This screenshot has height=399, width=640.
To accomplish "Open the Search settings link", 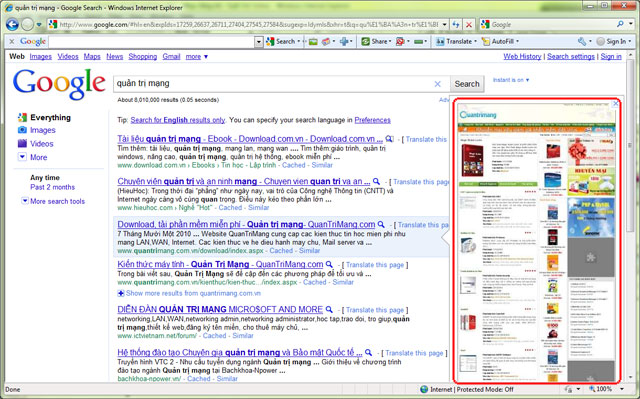I will pos(571,56).
